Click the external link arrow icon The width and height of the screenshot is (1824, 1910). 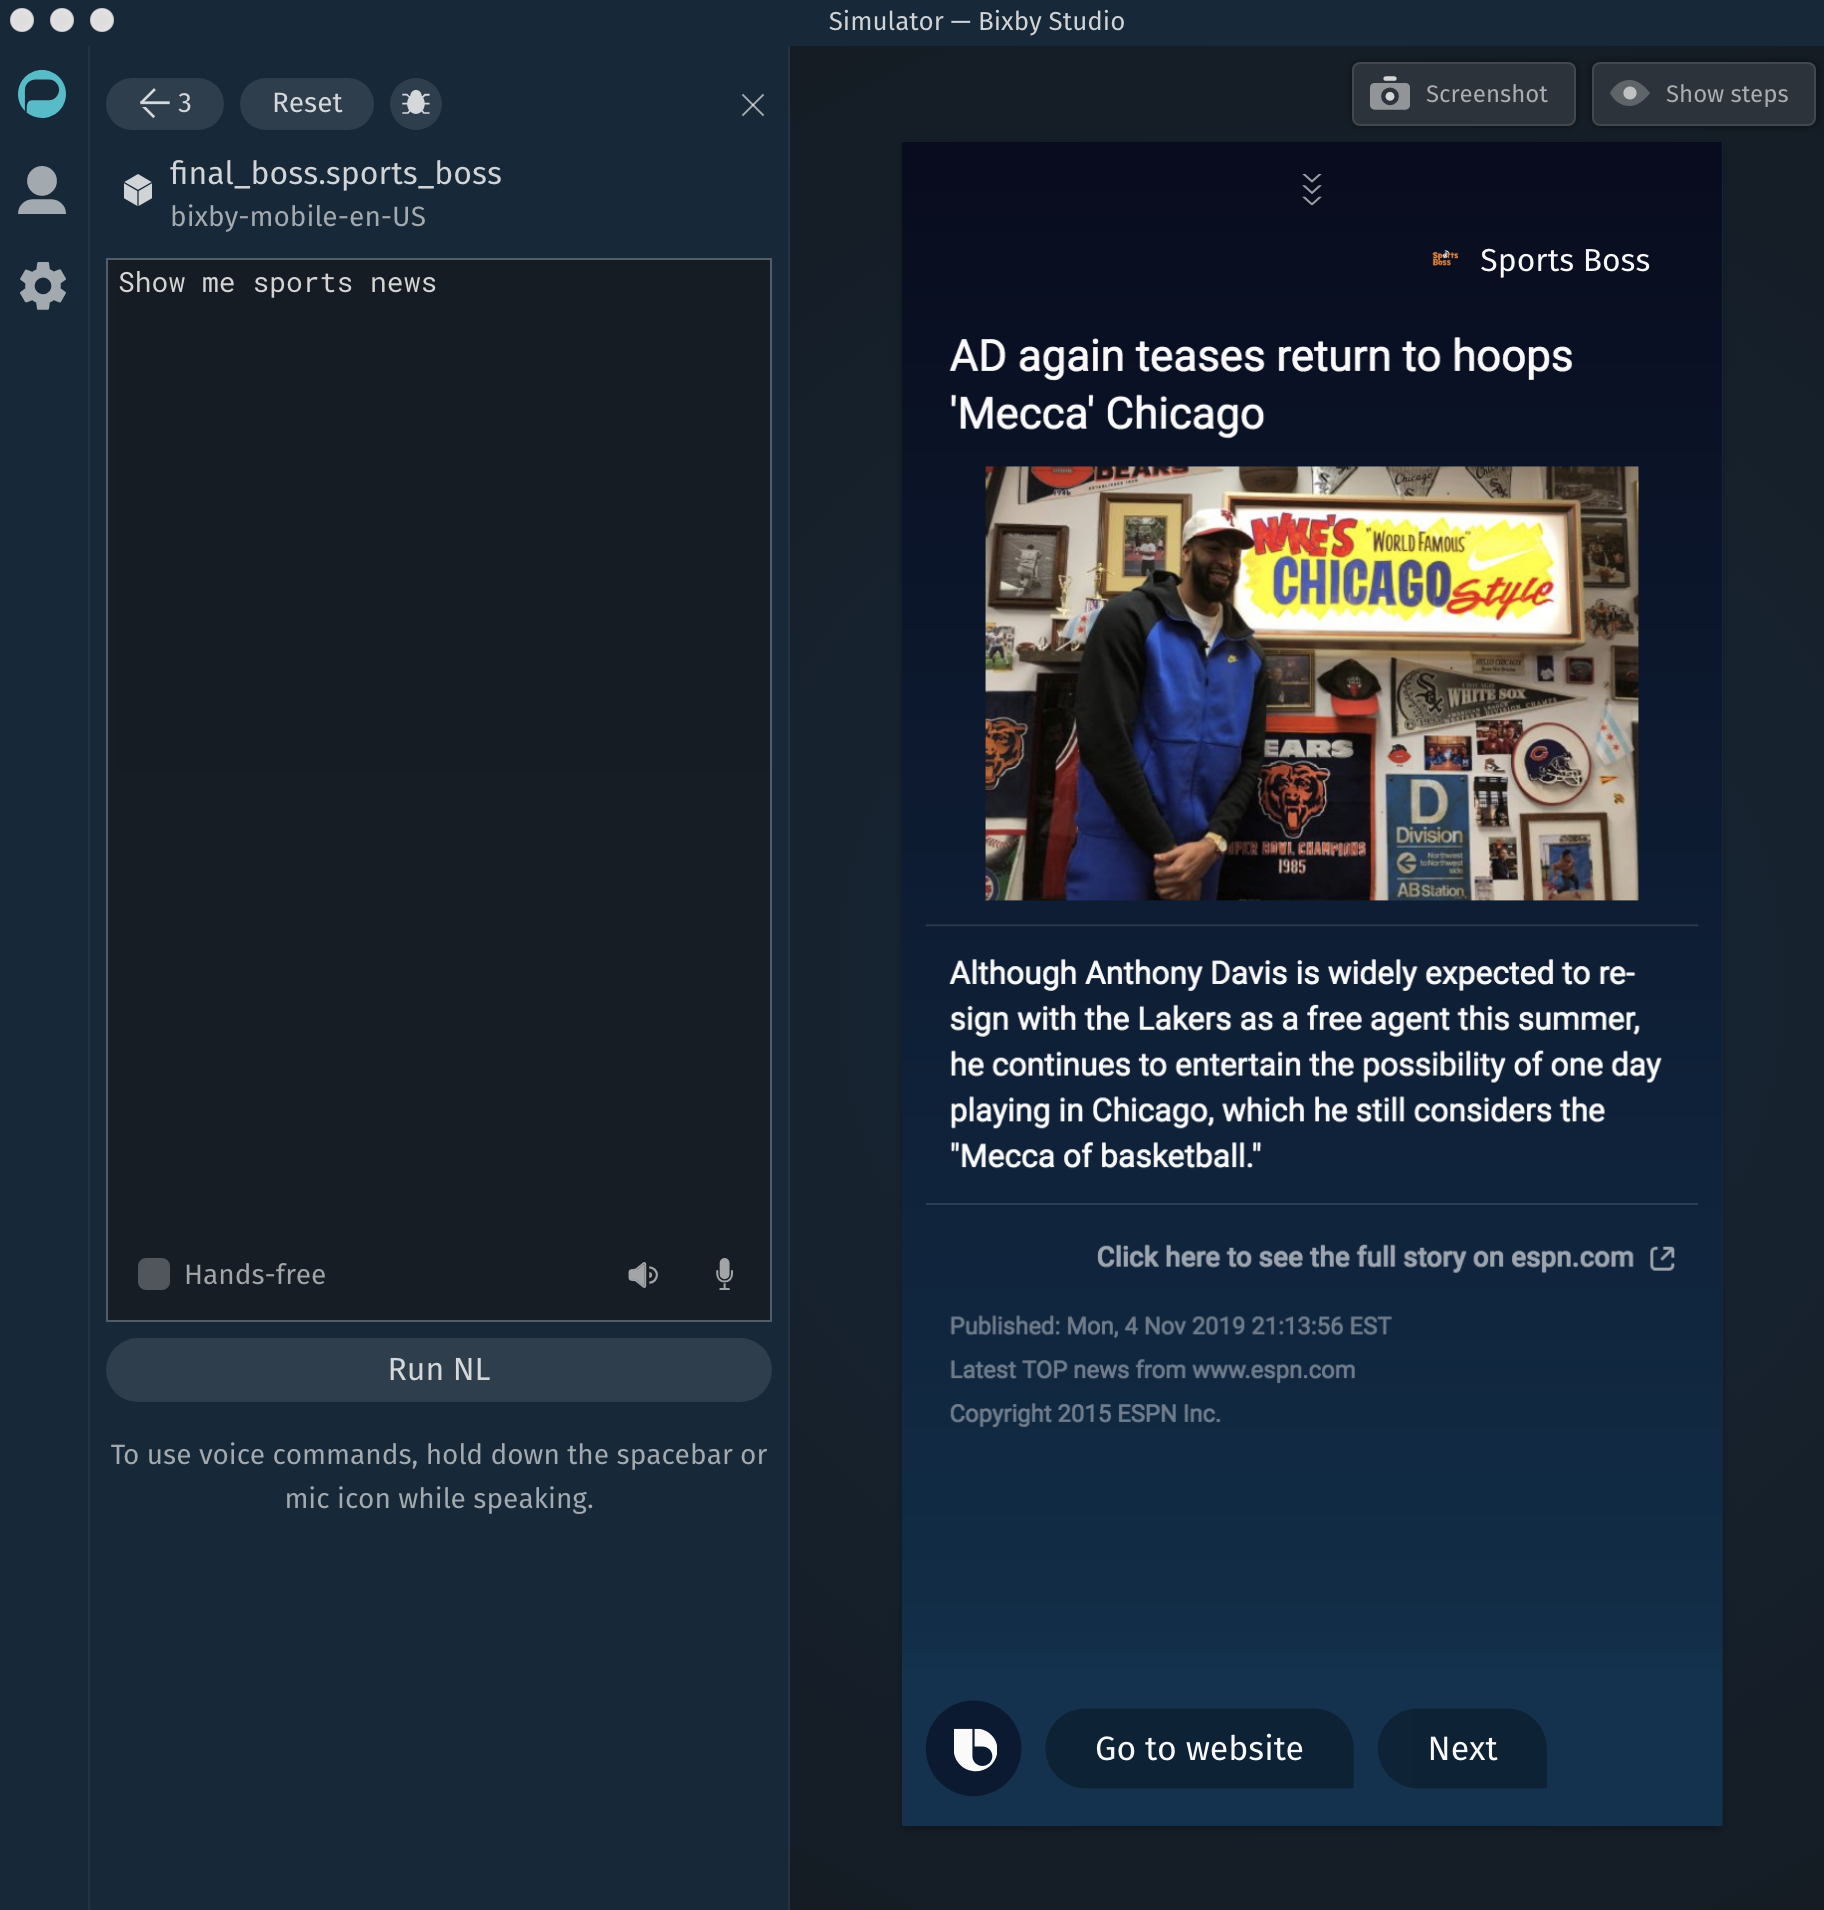(x=1662, y=1258)
